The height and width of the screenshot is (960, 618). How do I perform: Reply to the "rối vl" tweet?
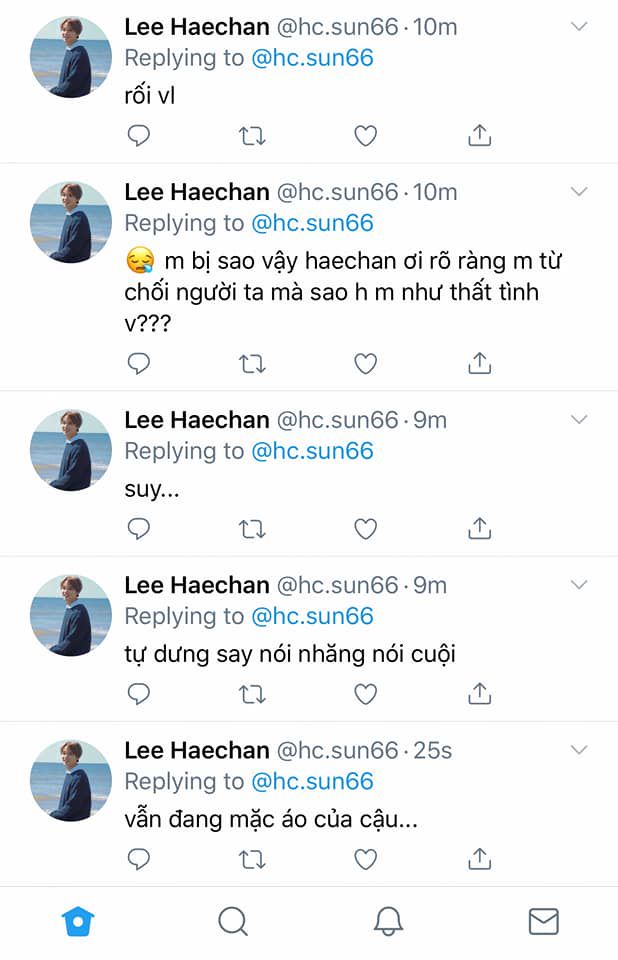tap(139, 135)
